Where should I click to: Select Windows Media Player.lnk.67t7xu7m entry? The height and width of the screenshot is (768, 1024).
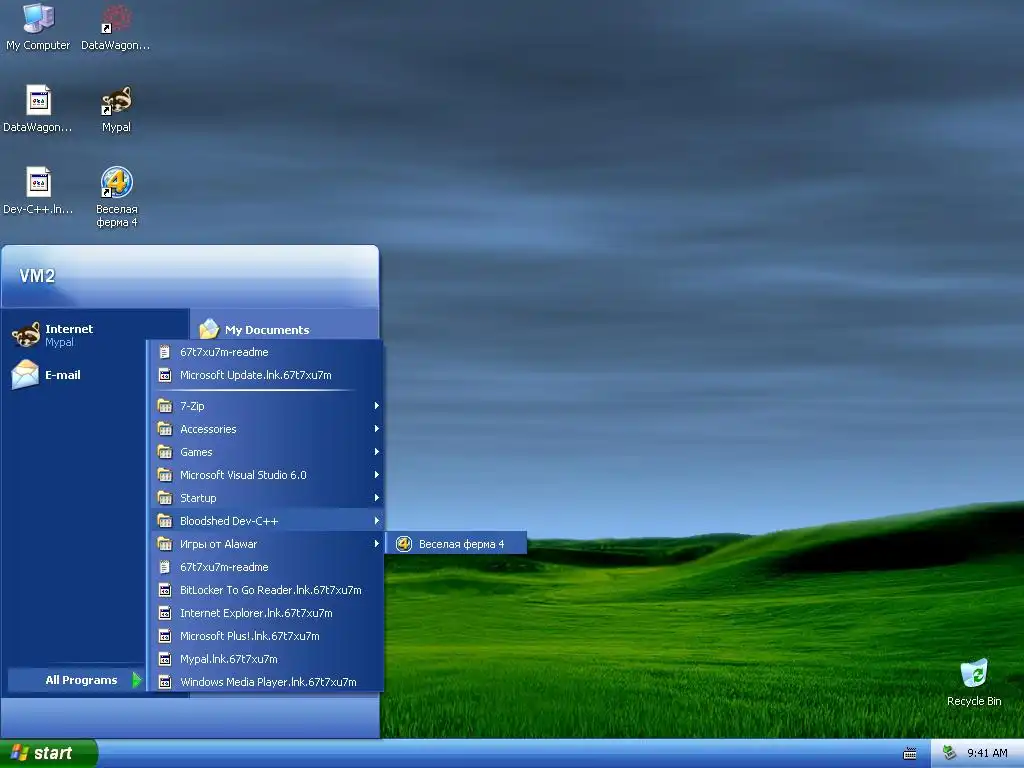267,682
